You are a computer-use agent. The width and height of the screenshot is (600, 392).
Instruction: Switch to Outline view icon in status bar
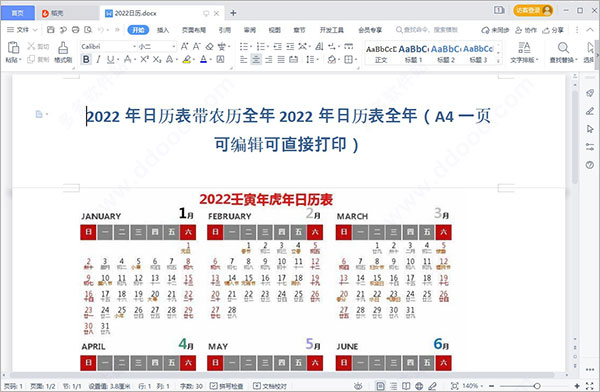[x=393, y=386]
